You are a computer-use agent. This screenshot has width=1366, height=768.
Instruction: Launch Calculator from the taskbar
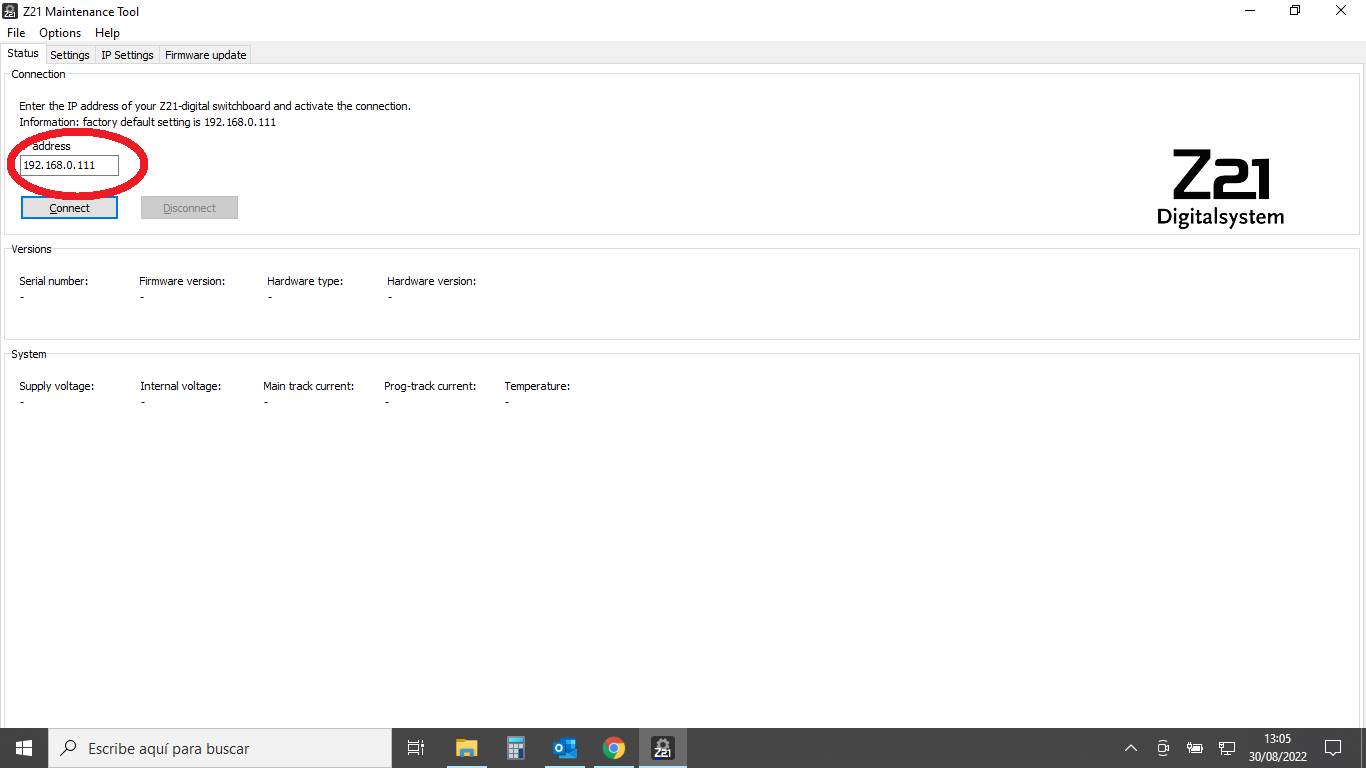(515, 748)
